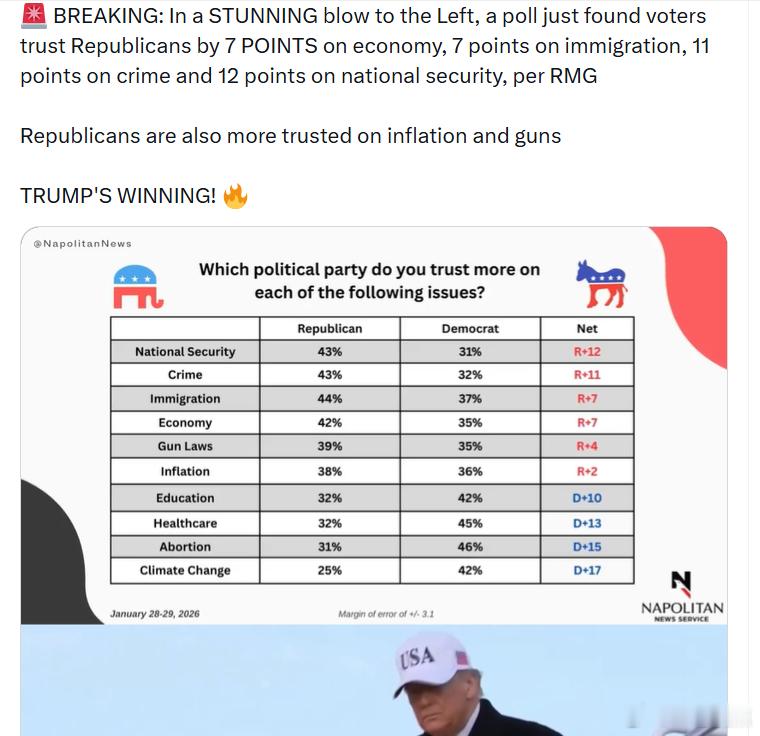Click the Republican column header

click(x=330, y=329)
